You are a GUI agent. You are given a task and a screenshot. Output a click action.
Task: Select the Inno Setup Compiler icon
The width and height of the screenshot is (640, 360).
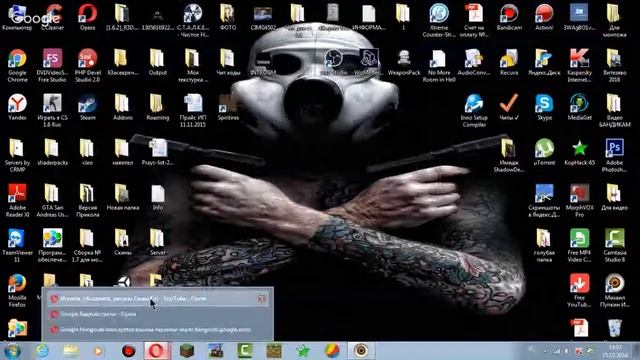pyautogui.click(x=474, y=109)
